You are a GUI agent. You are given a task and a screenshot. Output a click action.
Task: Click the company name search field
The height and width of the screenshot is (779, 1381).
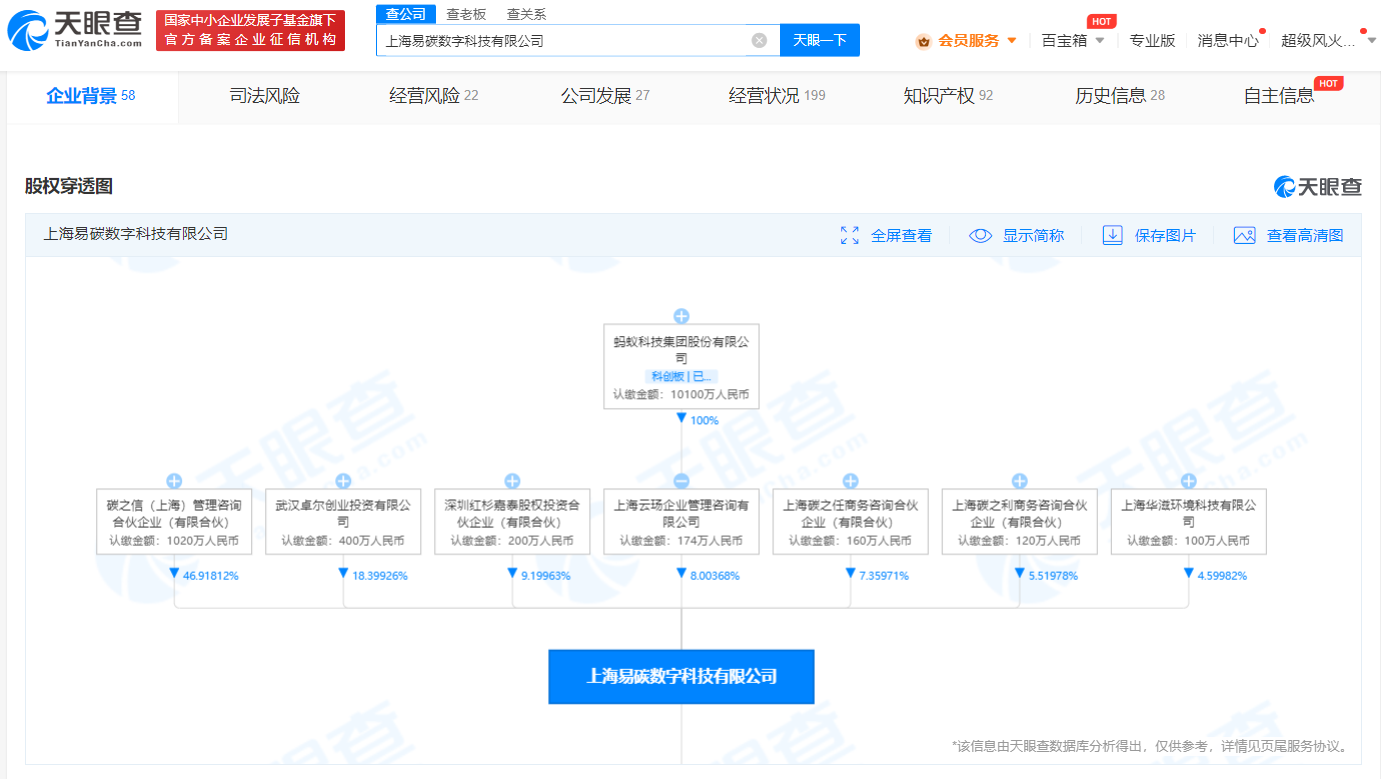[560, 41]
